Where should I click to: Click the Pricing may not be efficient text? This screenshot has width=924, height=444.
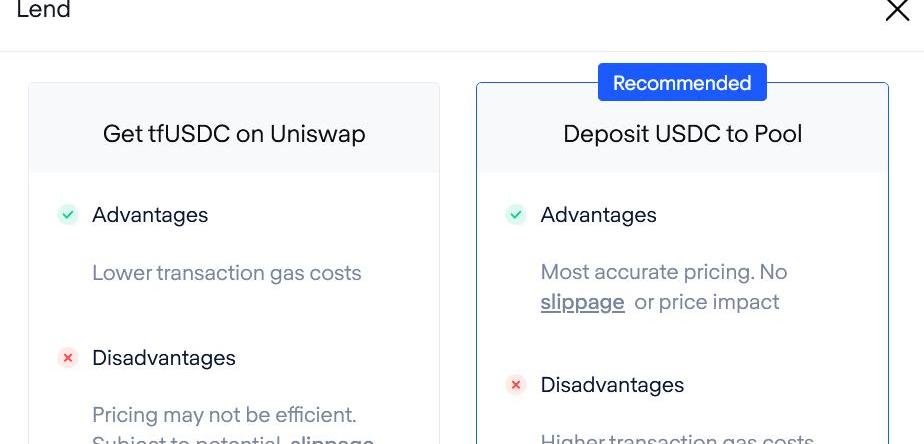pos(224,414)
